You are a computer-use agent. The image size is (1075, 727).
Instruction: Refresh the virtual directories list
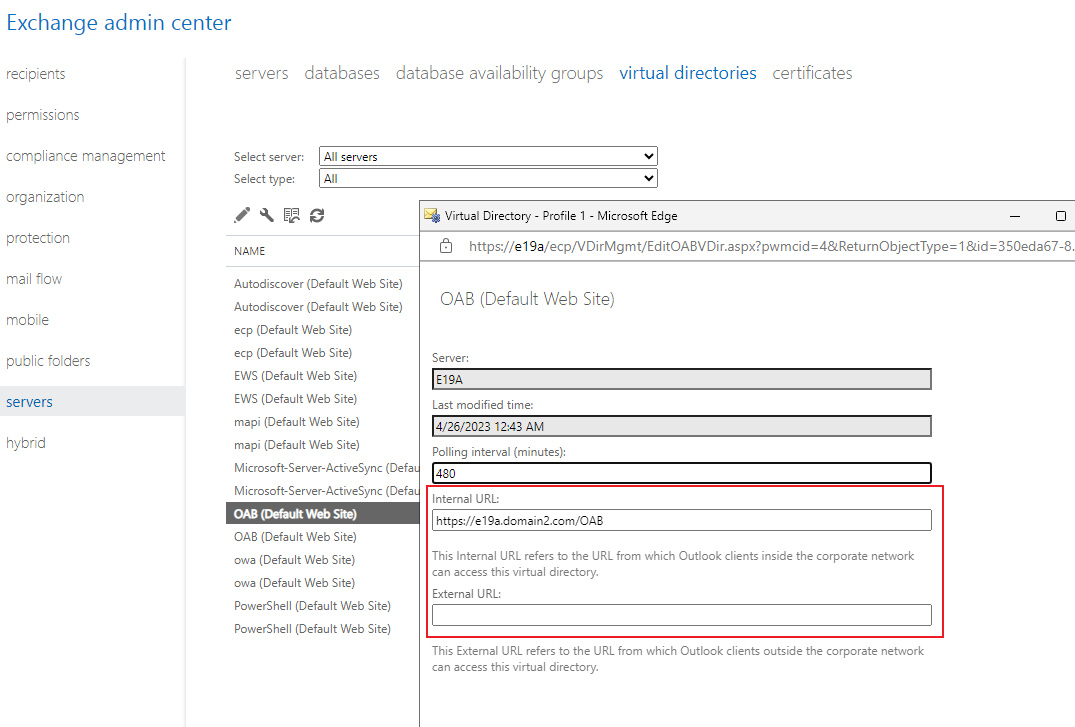[x=317, y=215]
